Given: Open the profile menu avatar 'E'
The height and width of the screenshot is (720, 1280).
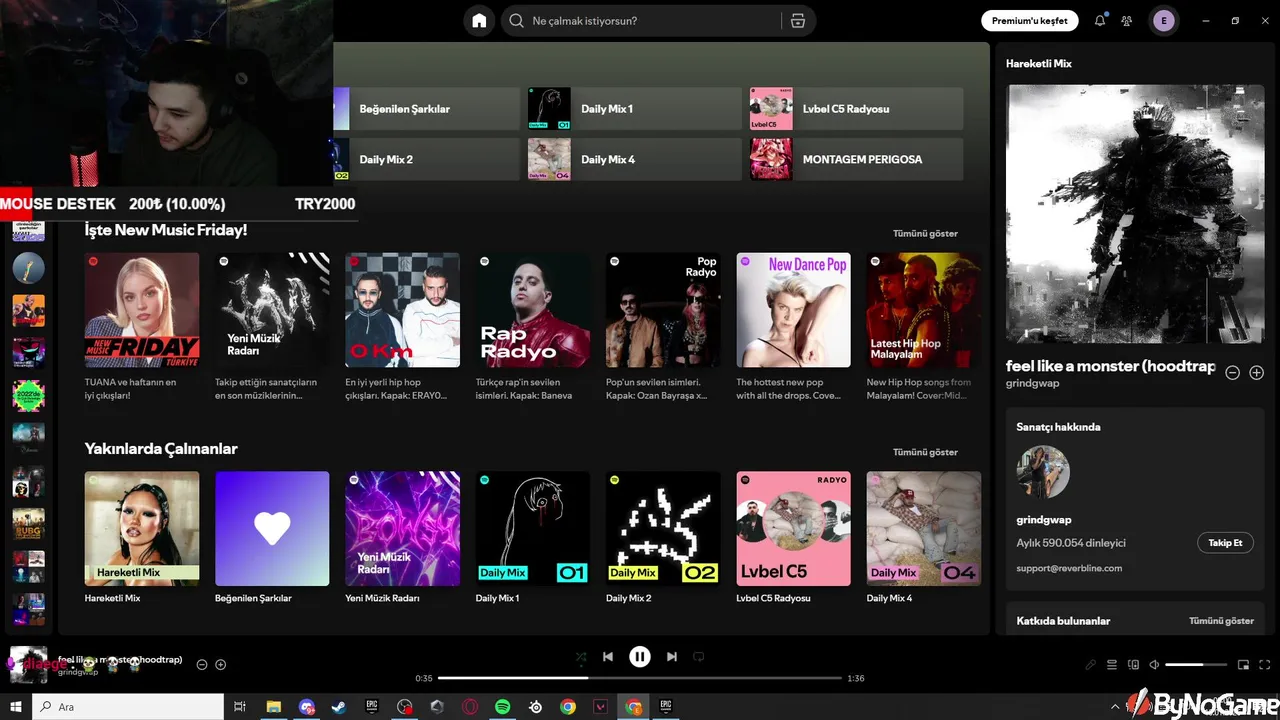Looking at the screenshot, I should click(x=1163, y=21).
